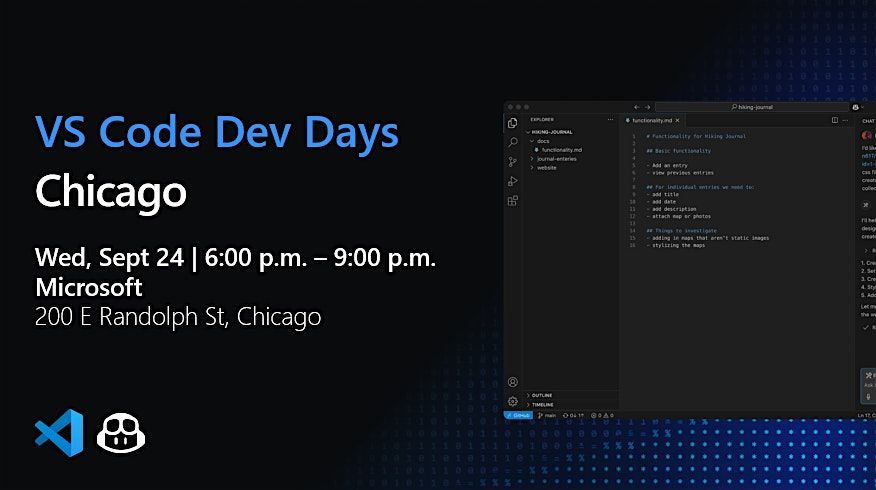Open the Manage gear icon
Screen dimensions: 876x490
(x=512, y=401)
